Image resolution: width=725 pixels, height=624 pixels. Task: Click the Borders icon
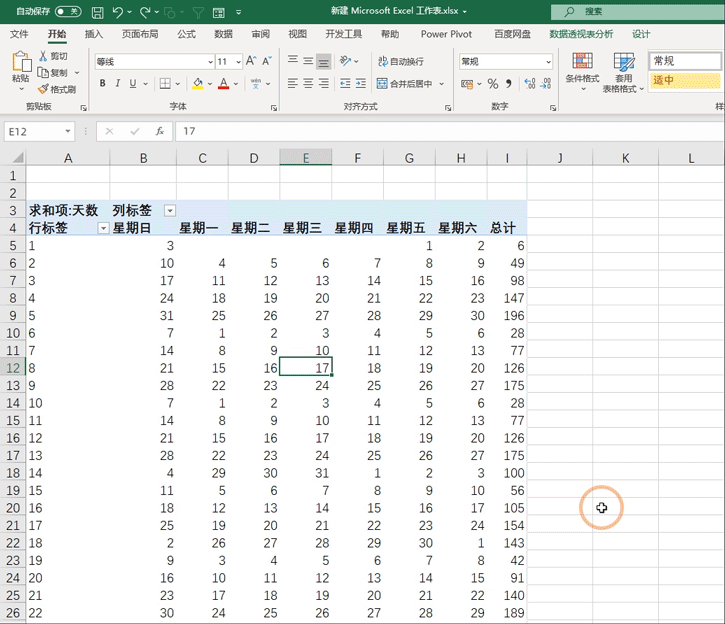[x=165, y=83]
